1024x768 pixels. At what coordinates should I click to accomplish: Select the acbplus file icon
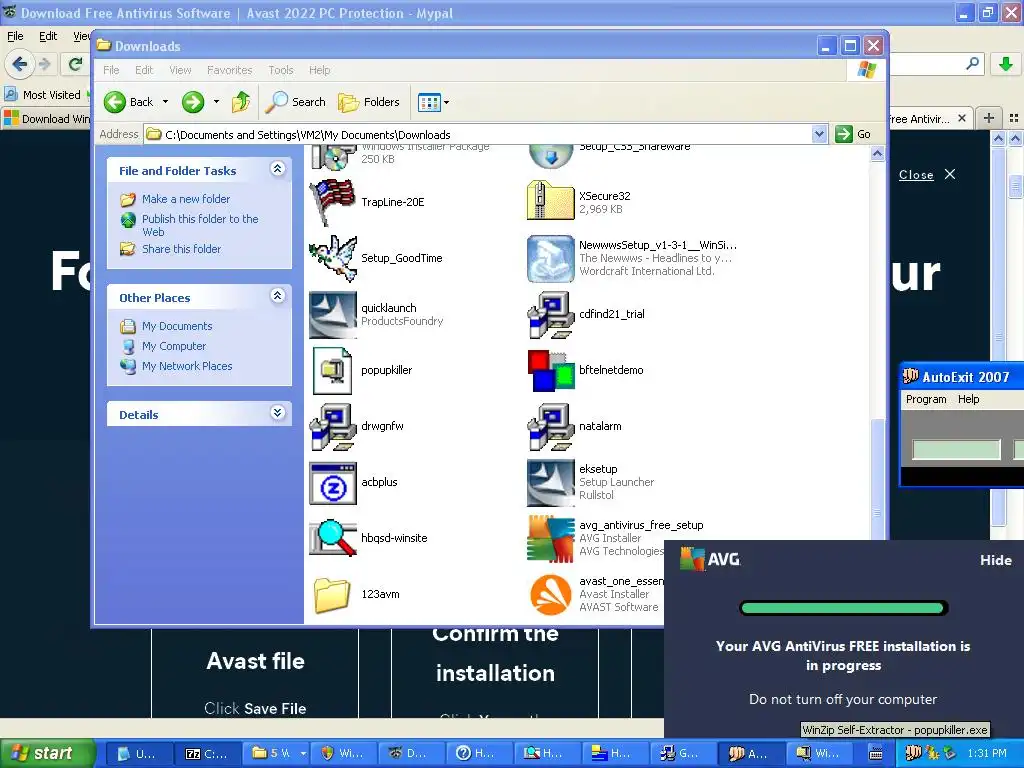[x=333, y=483]
